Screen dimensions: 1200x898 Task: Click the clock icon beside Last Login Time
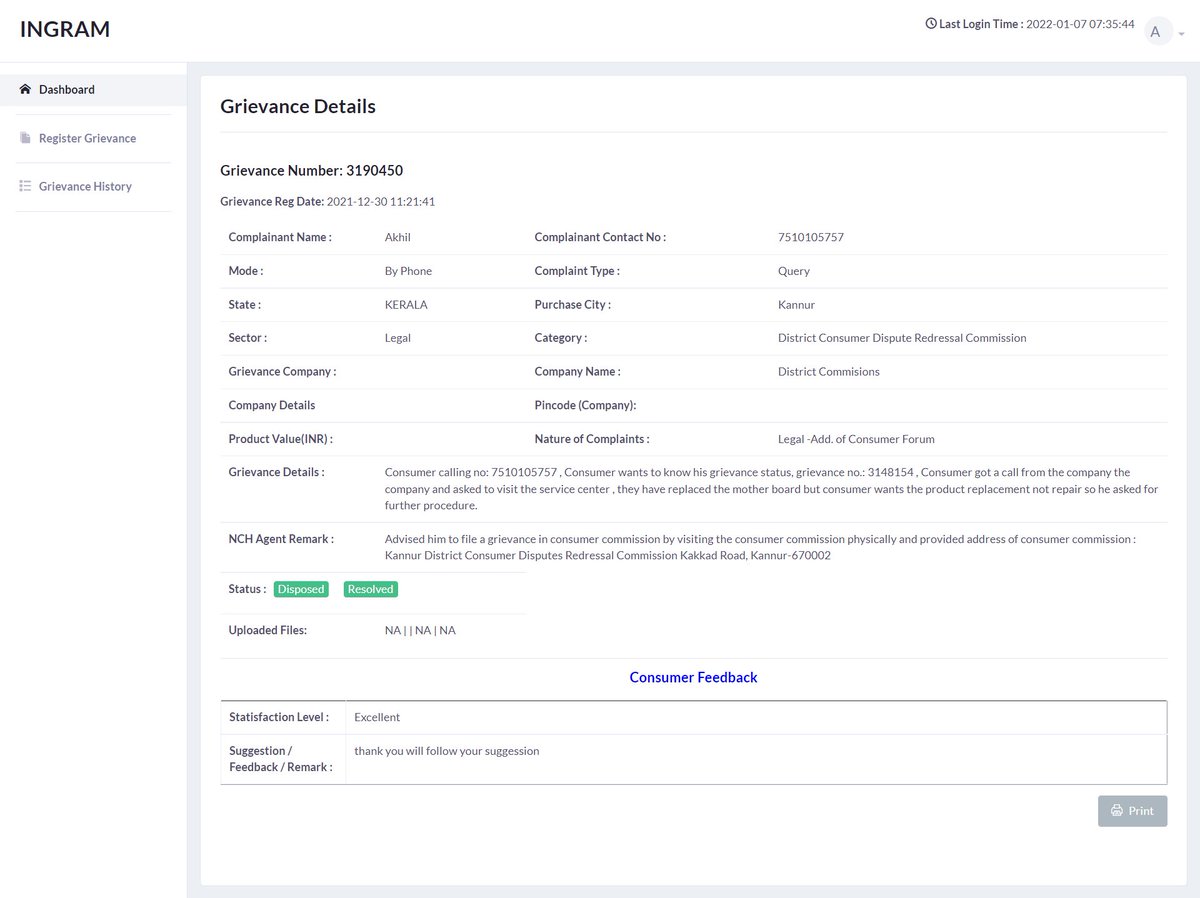[931, 23]
